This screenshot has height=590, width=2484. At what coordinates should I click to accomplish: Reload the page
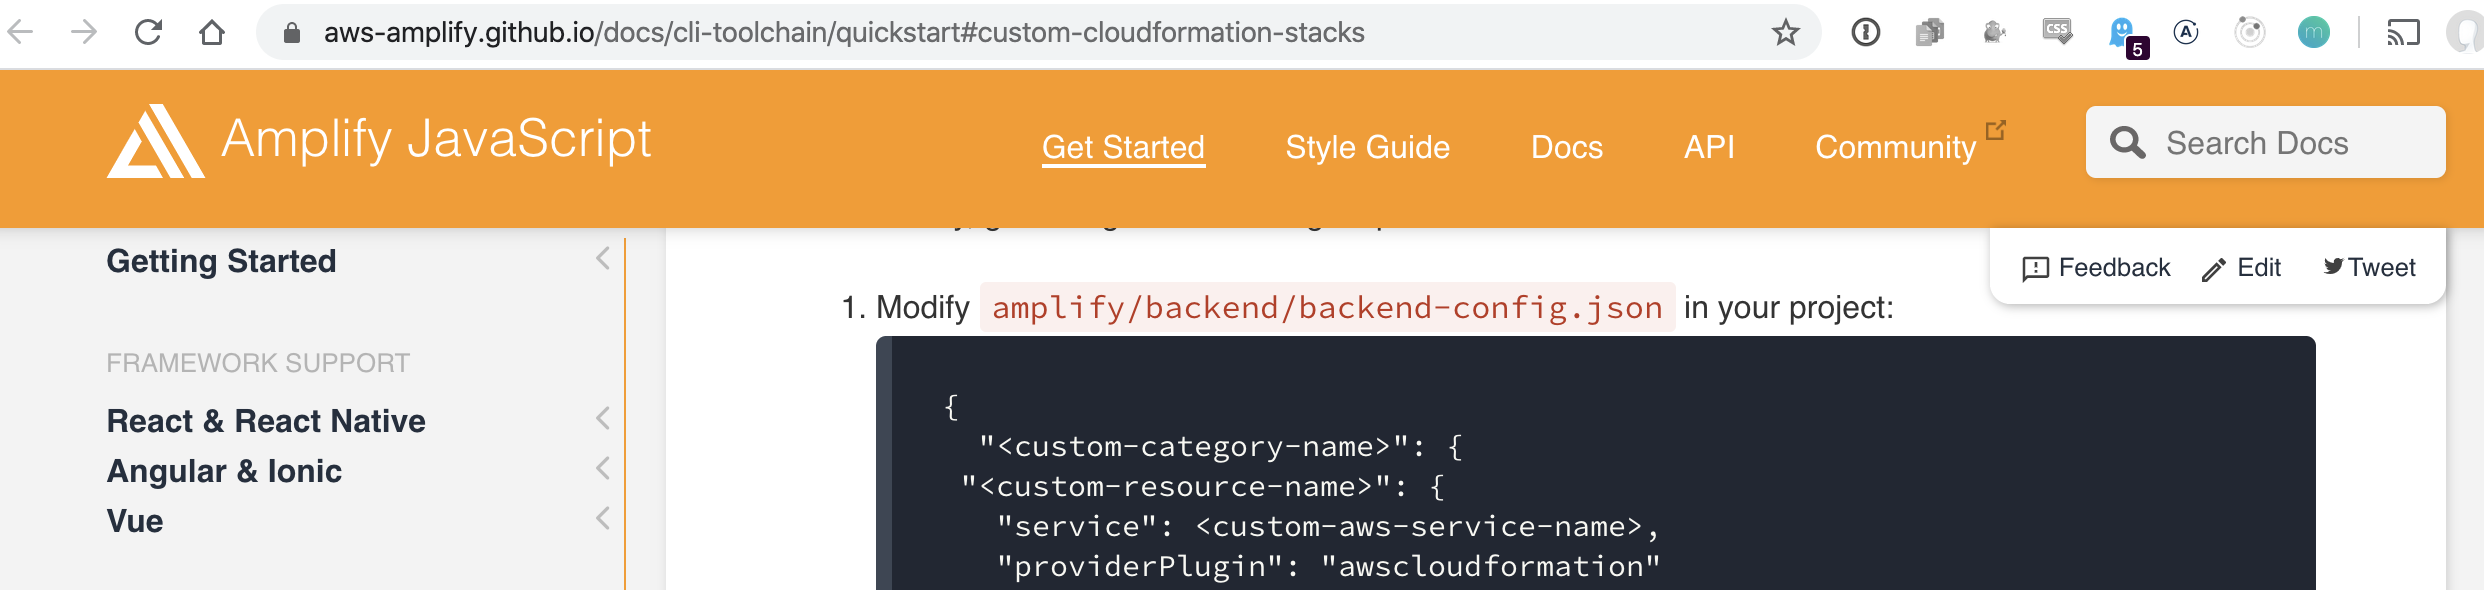pyautogui.click(x=148, y=32)
